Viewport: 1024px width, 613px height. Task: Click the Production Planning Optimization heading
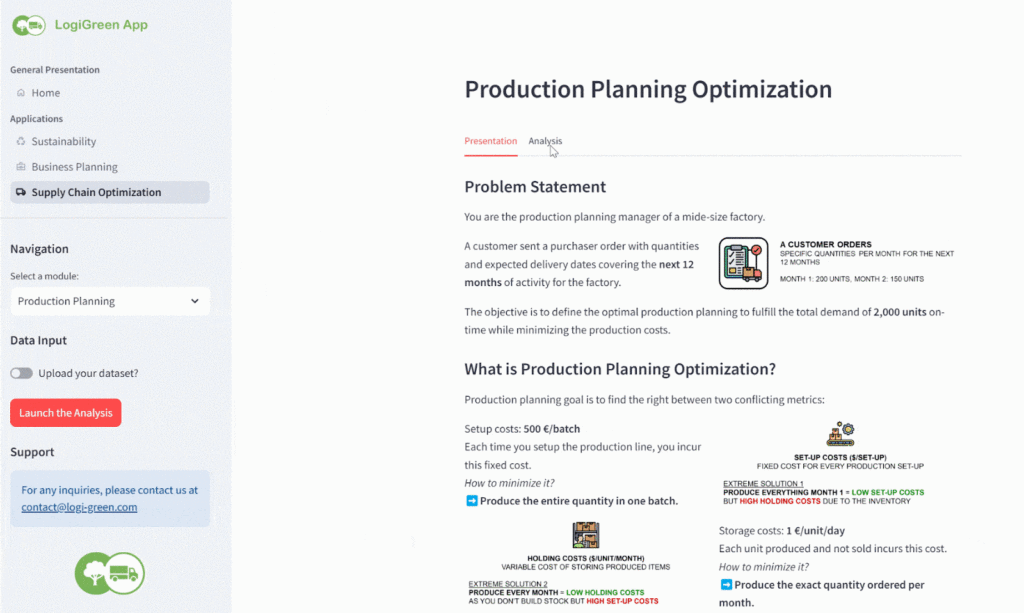point(648,89)
